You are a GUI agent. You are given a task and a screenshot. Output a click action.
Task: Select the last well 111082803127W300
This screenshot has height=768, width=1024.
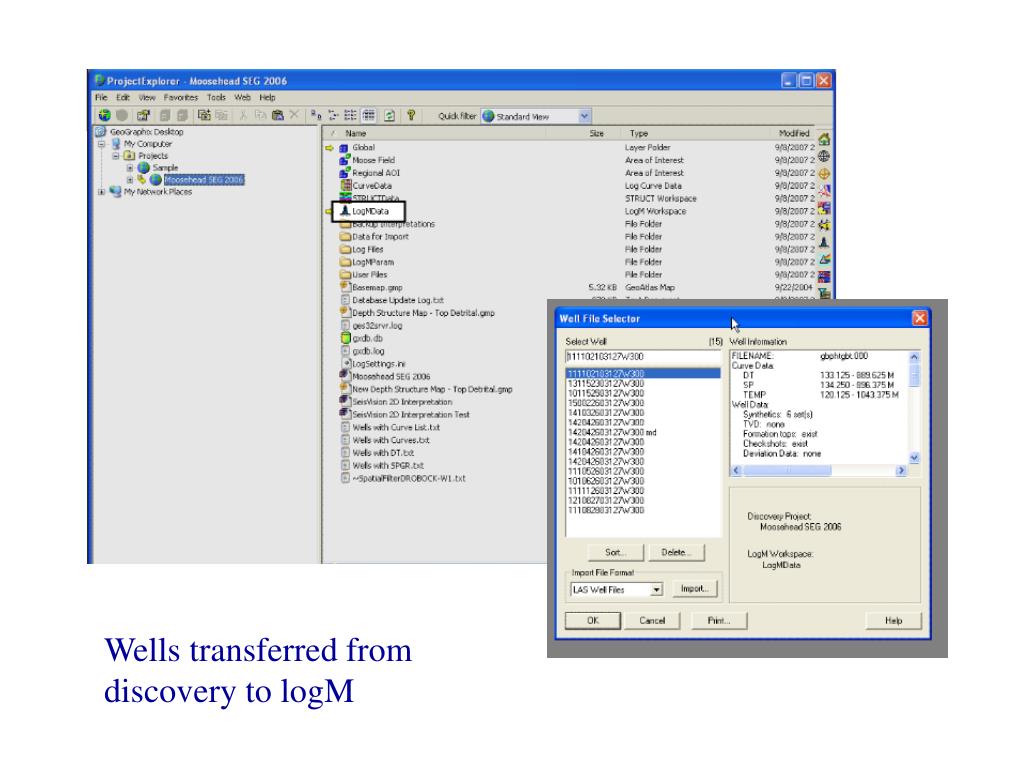(x=606, y=510)
